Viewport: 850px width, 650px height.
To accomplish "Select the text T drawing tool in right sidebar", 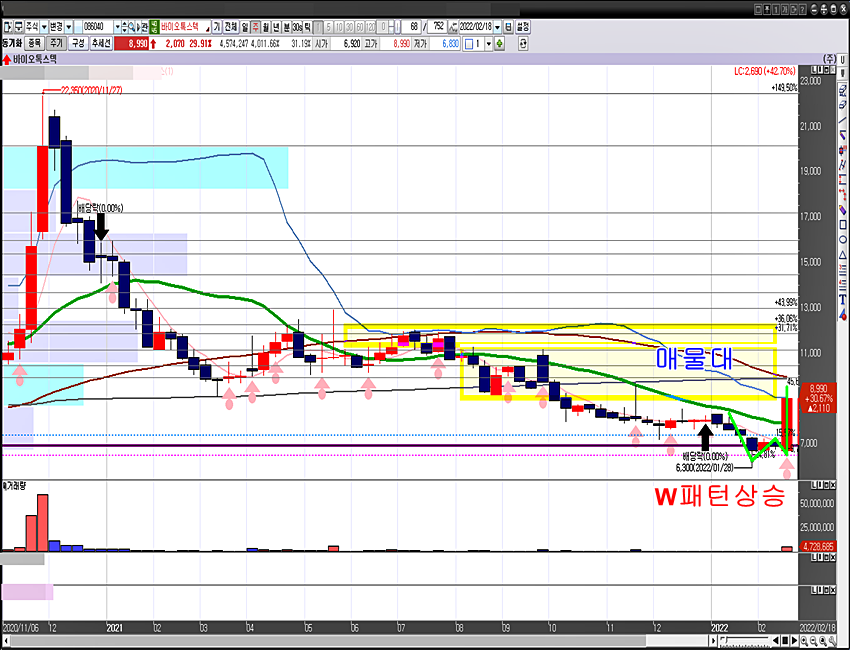I will pyautogui.click(x=843, y=299).
